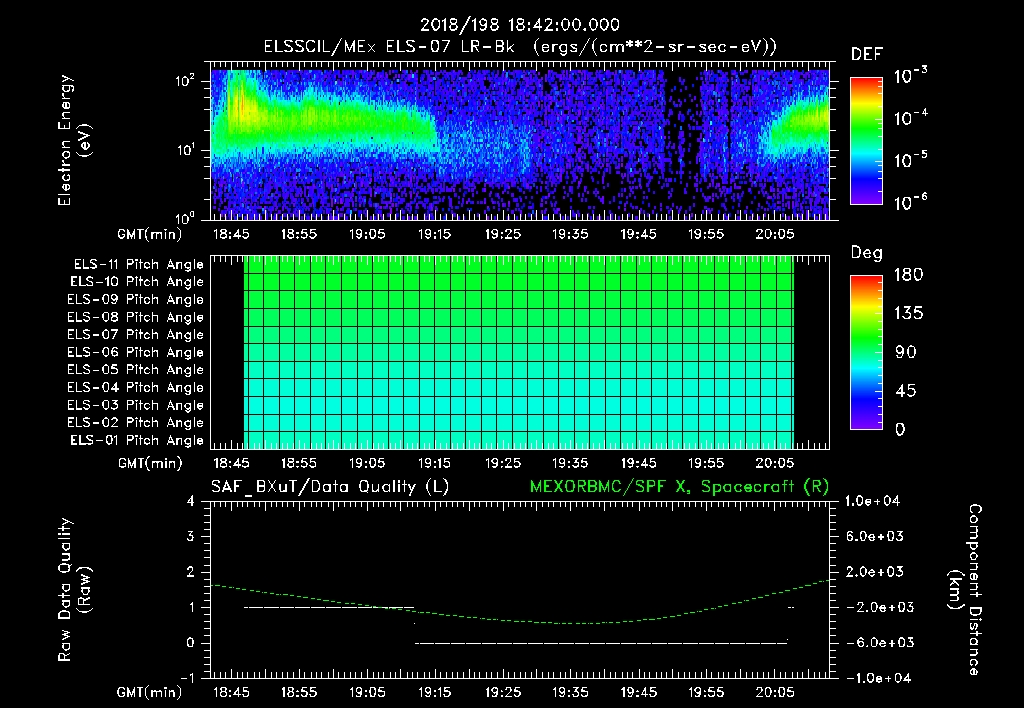Image resolution: width=1024 pixels, height=708 pixels.
Task: Click the DEF legend label
Action: [867, 54]
